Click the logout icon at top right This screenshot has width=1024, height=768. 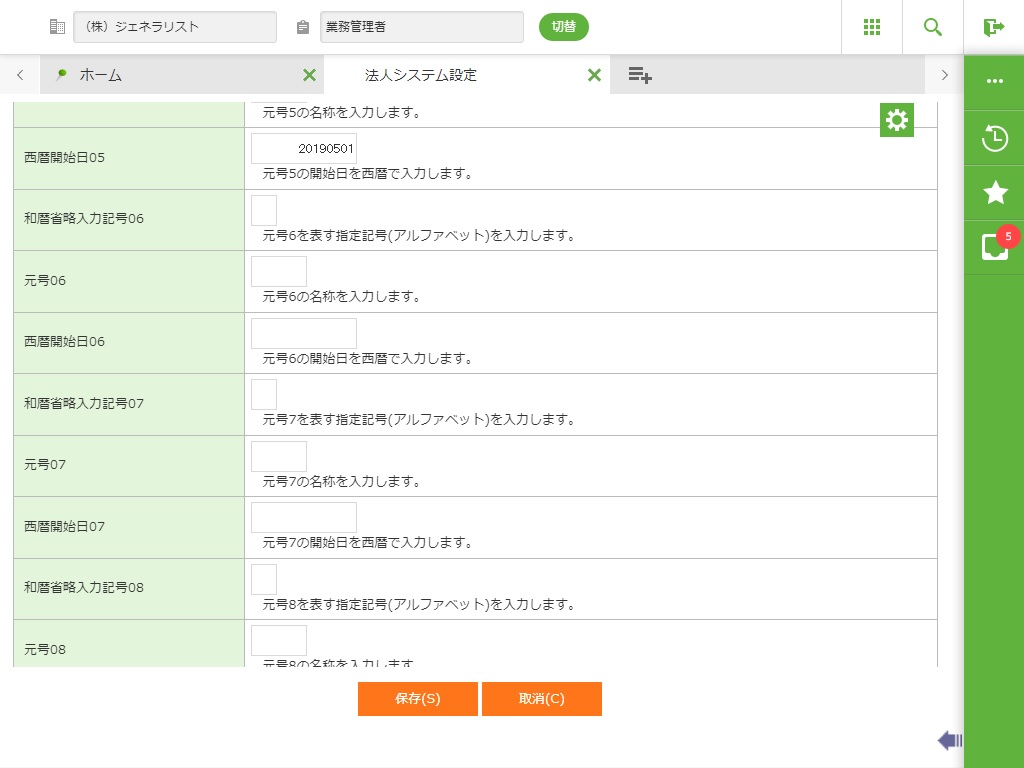pos(993,27)
